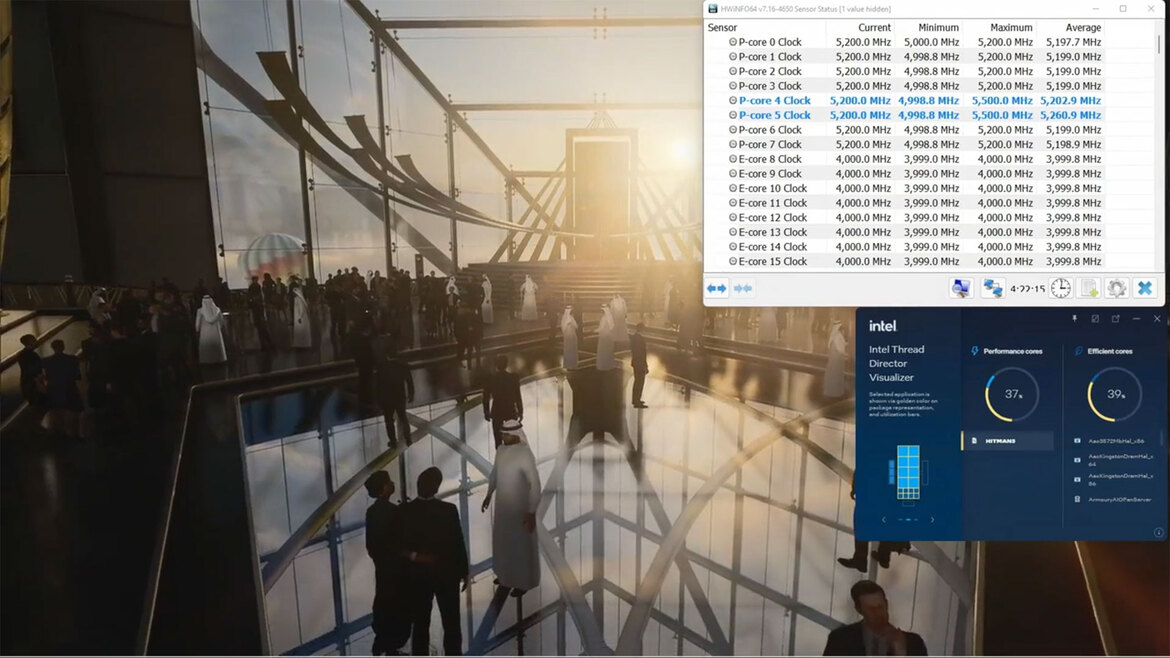Reset timer via the clock icon in HWiNFO

(1060, 288)
